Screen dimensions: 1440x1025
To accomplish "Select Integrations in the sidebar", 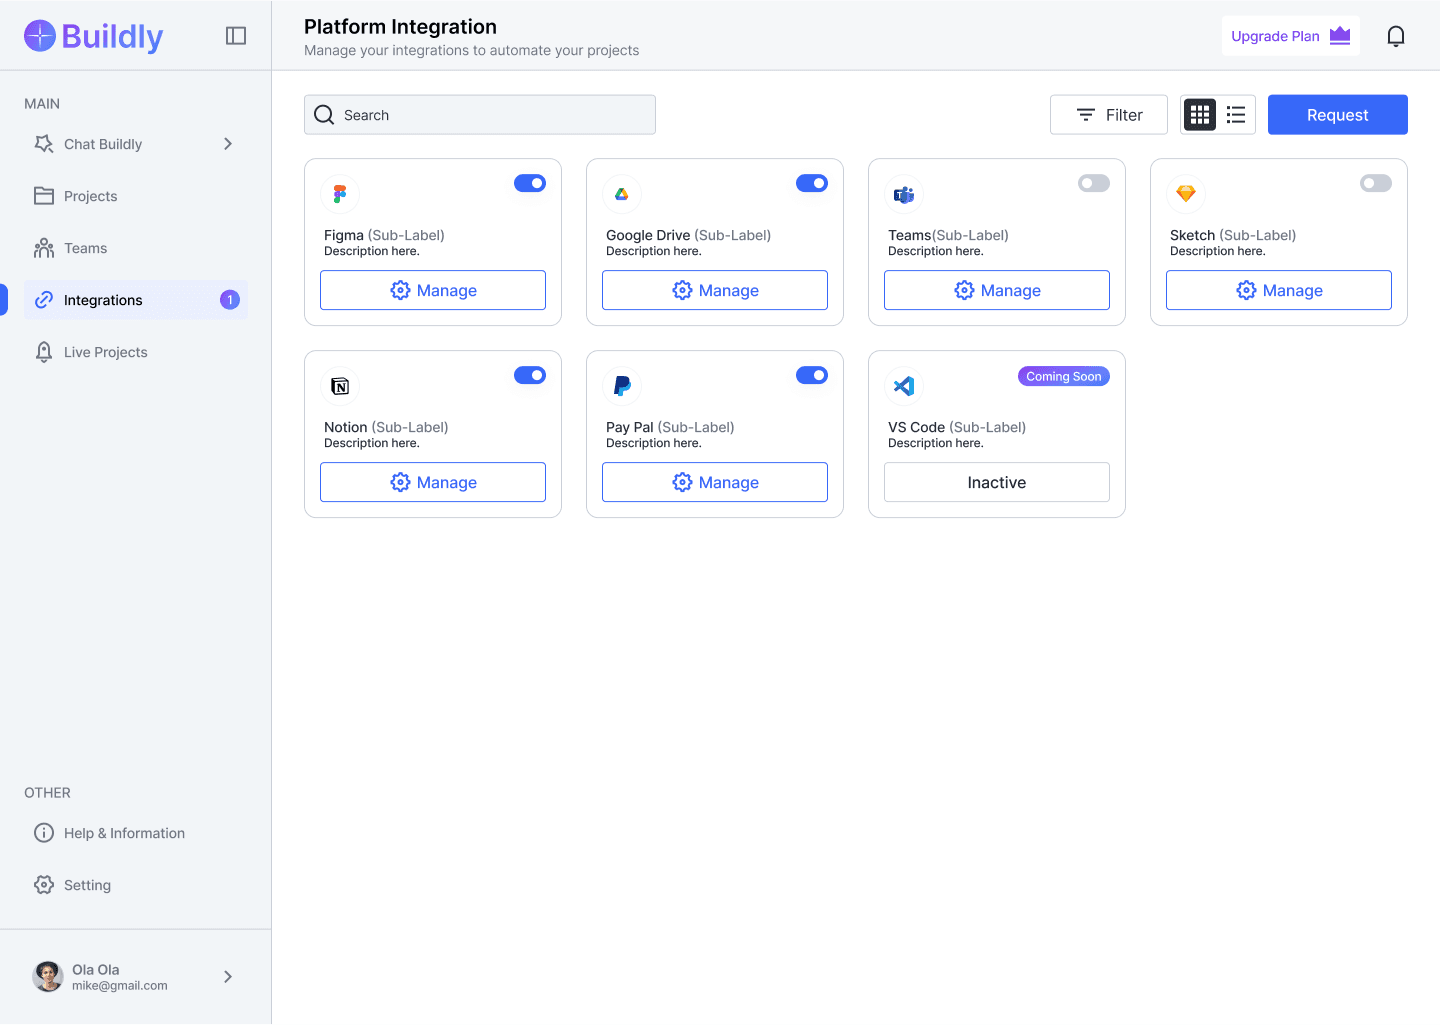I will pos(136,300).
